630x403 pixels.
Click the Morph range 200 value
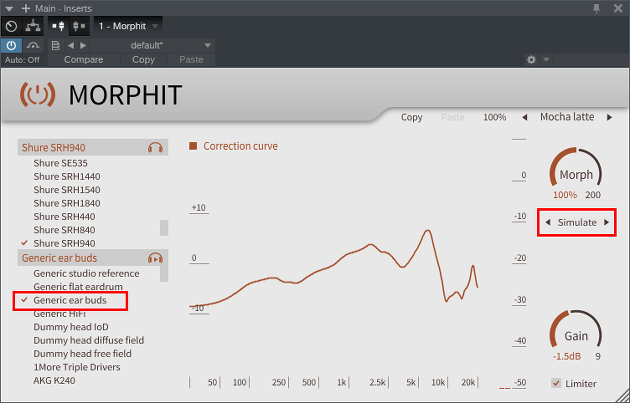593,195
